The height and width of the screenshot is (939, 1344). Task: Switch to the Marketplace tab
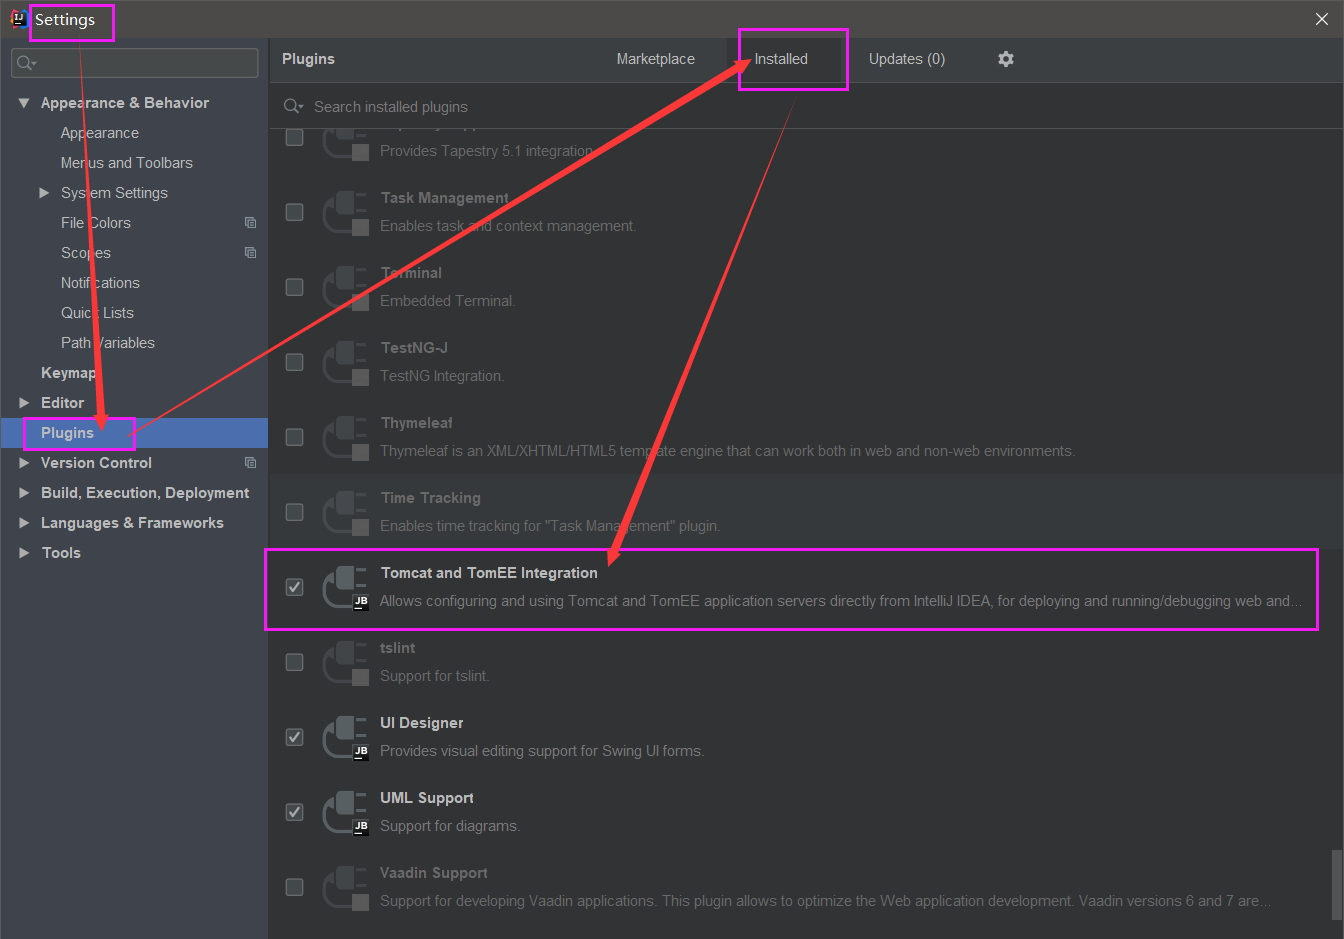655,59
